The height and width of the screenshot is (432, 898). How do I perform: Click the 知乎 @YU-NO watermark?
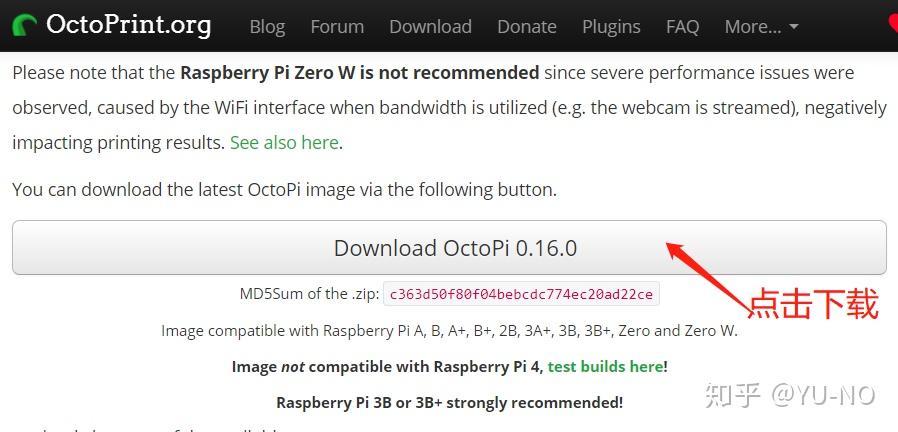790,395
